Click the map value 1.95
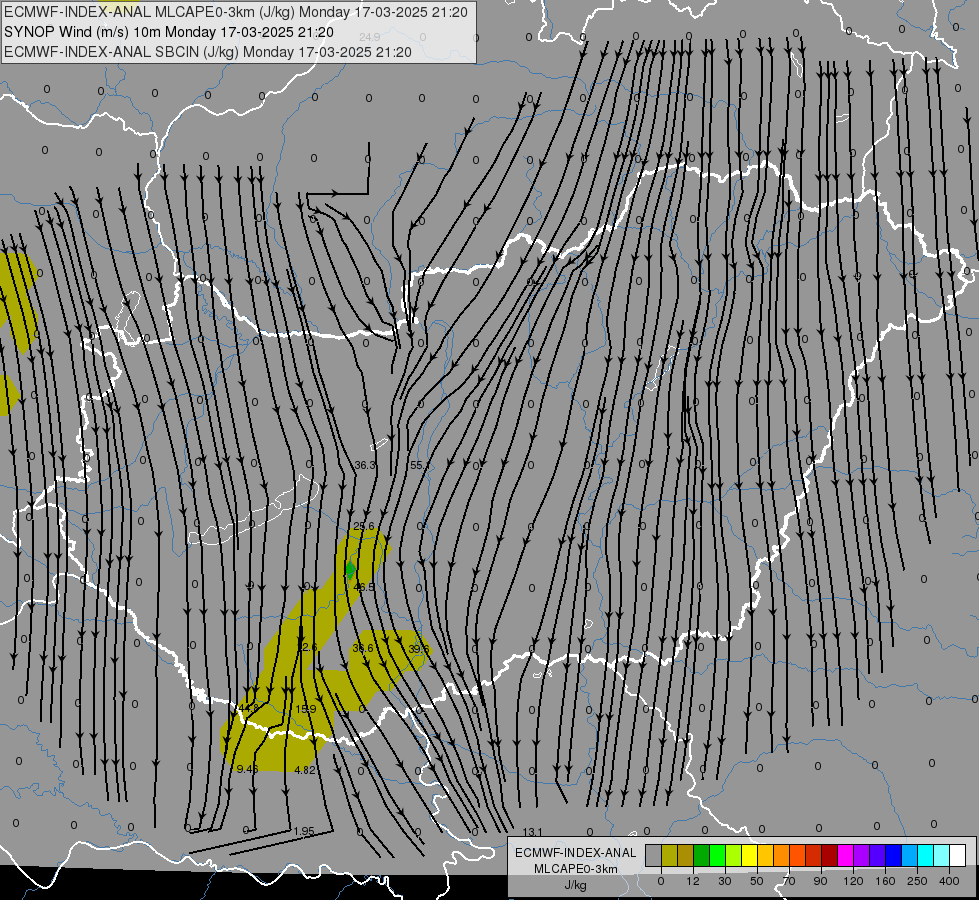The height and width of the screenshot is (900, 979). pyautogui.click(x=304, y=831)
